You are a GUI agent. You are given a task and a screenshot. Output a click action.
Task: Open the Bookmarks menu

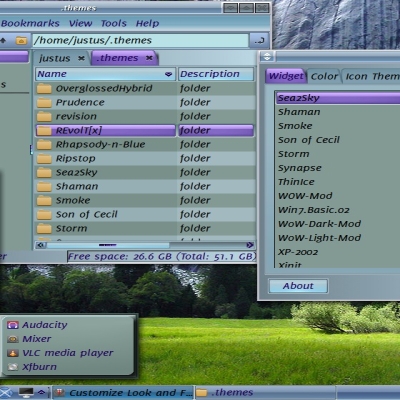click(30, 23)
